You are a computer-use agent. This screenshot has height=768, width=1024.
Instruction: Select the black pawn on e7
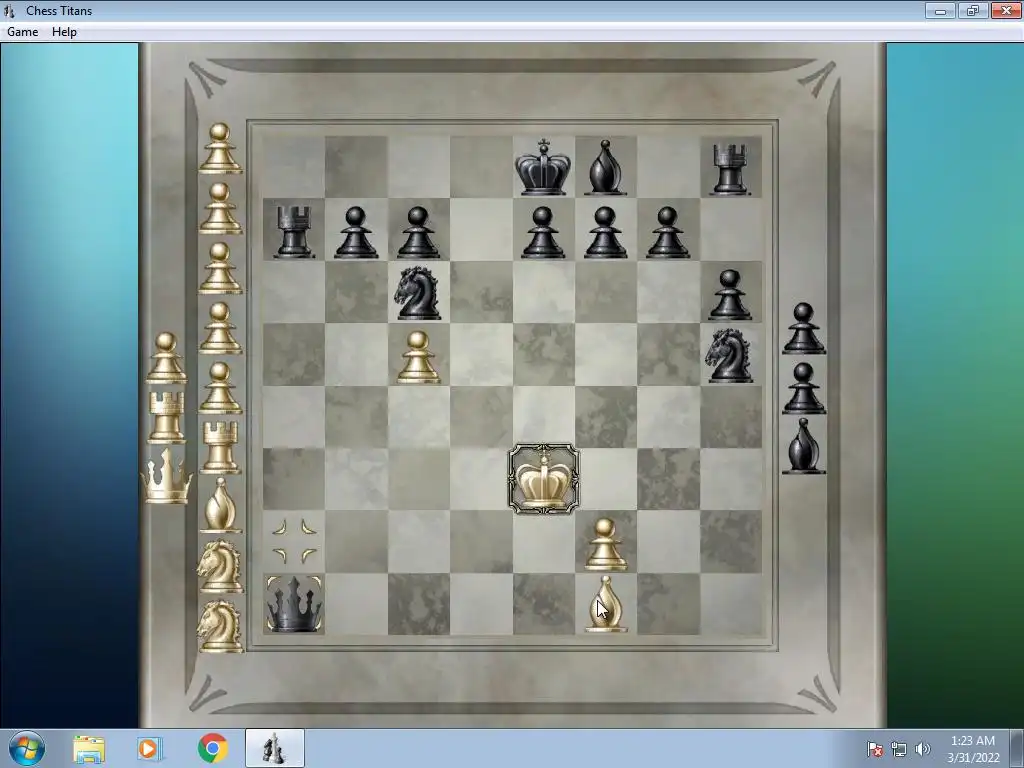coord(543,232)
